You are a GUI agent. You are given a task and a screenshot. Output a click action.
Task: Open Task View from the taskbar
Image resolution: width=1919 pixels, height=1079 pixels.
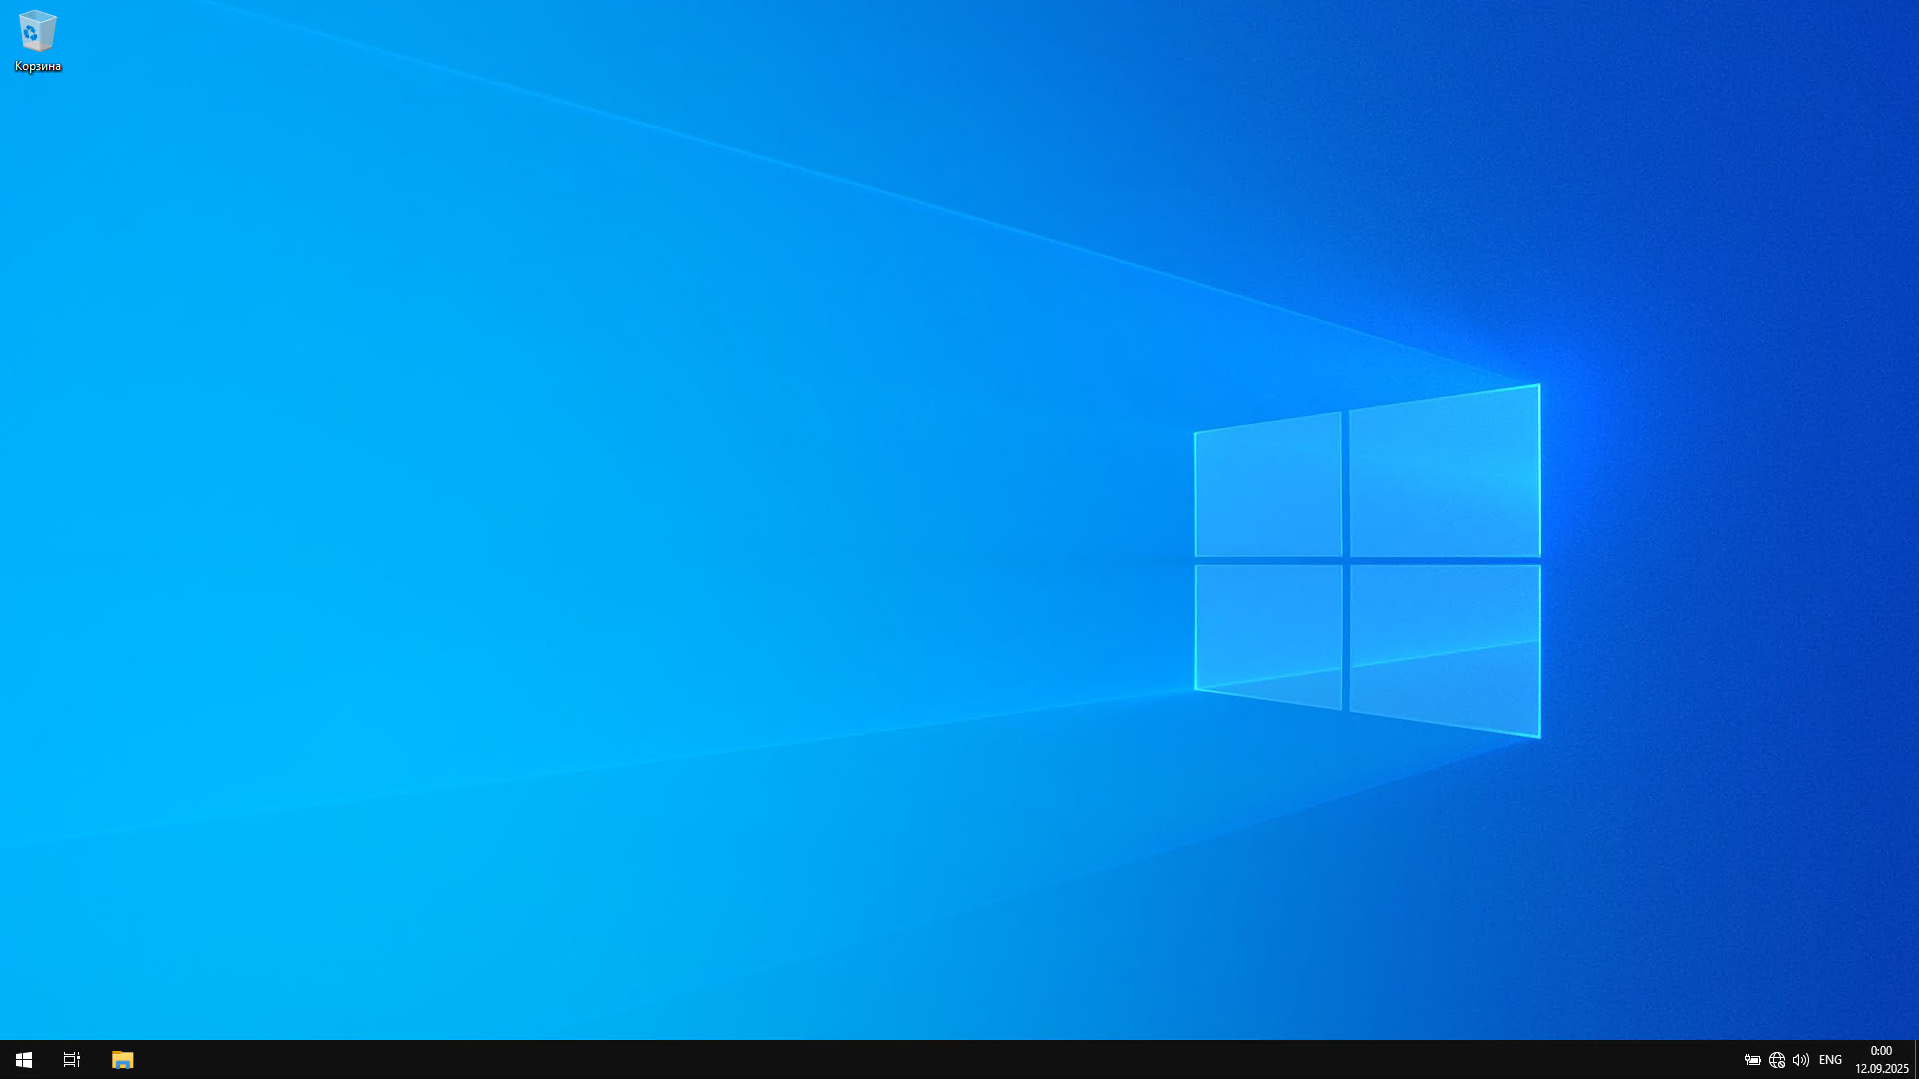click(x=72, y=1060)
